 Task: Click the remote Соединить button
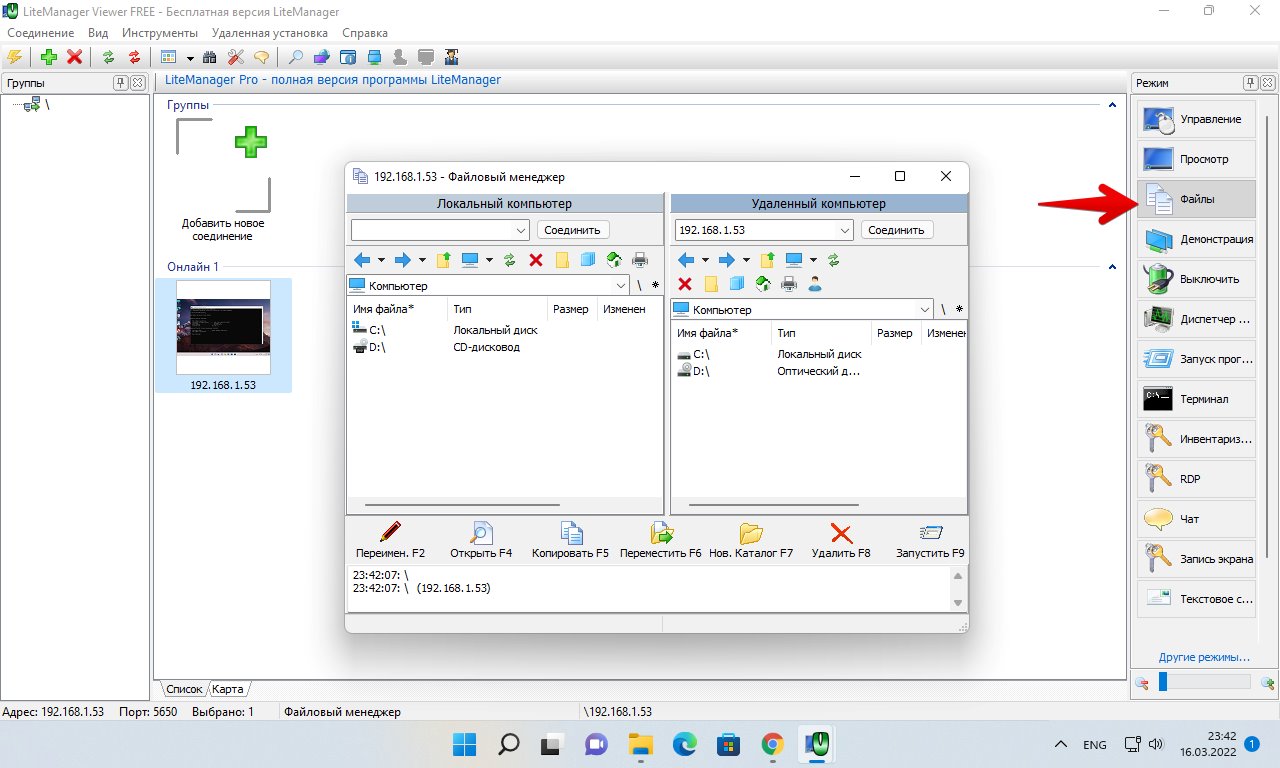tap(897, 230)
